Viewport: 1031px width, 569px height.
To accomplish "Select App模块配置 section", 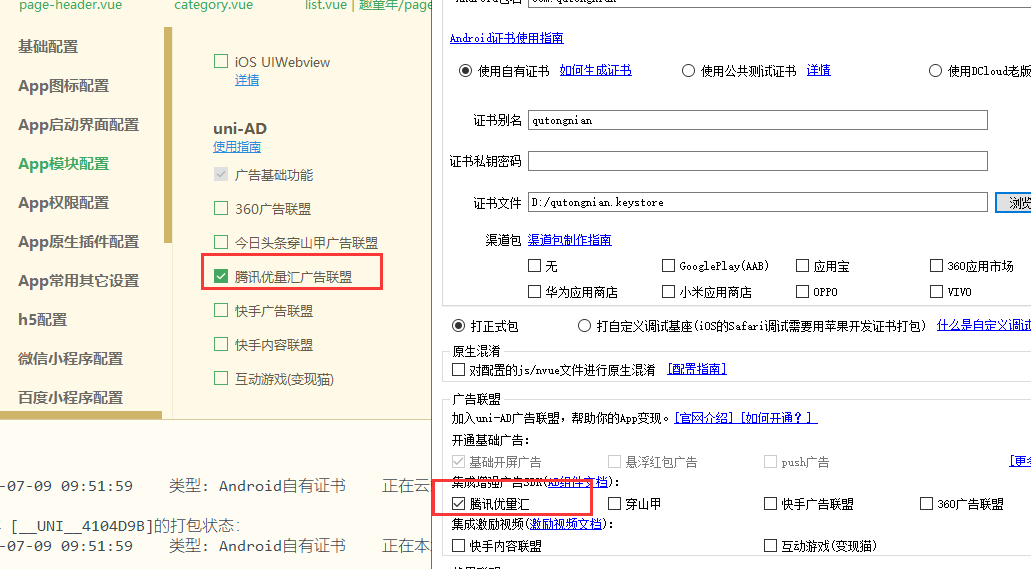I will point(63,164).
